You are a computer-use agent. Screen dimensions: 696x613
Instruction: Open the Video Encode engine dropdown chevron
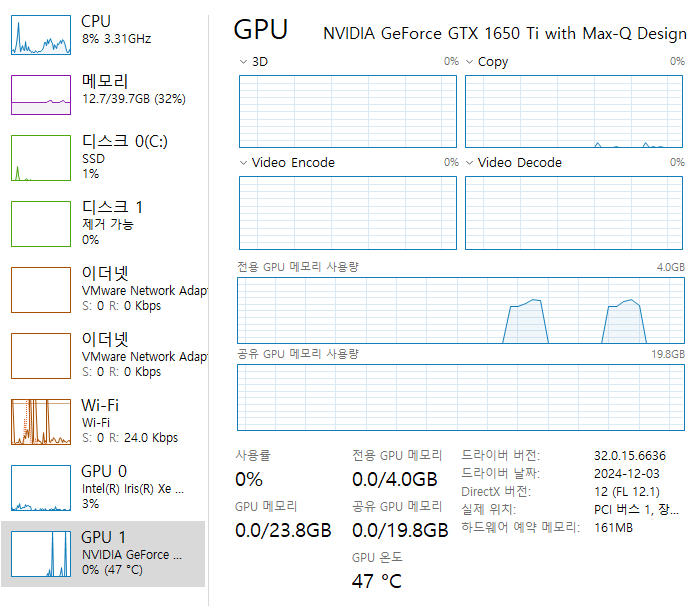click(x=243, y=163)
